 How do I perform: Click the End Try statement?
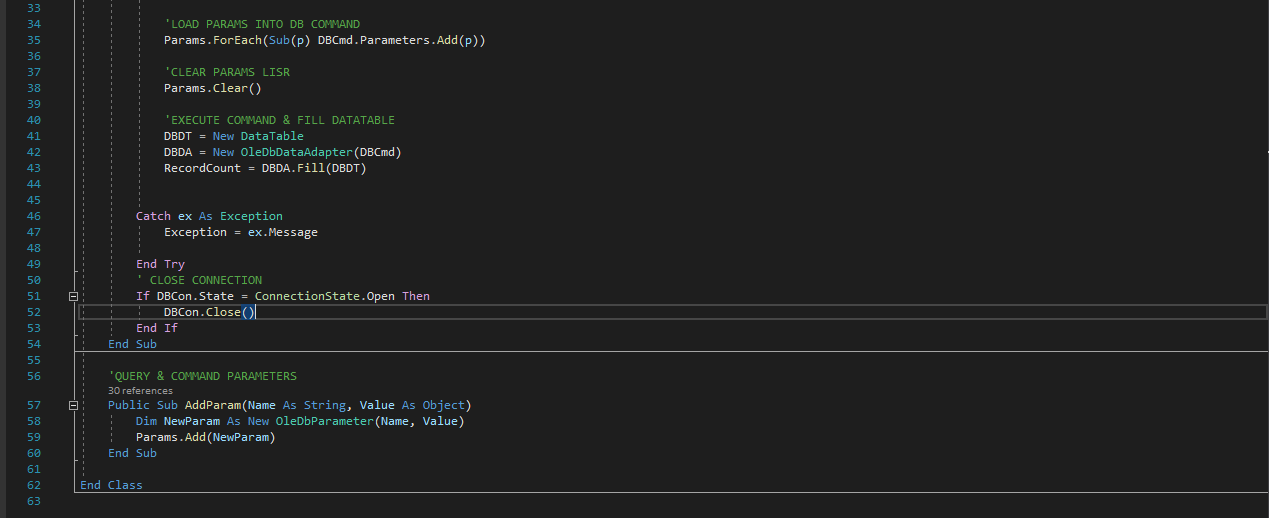(160, 264)
